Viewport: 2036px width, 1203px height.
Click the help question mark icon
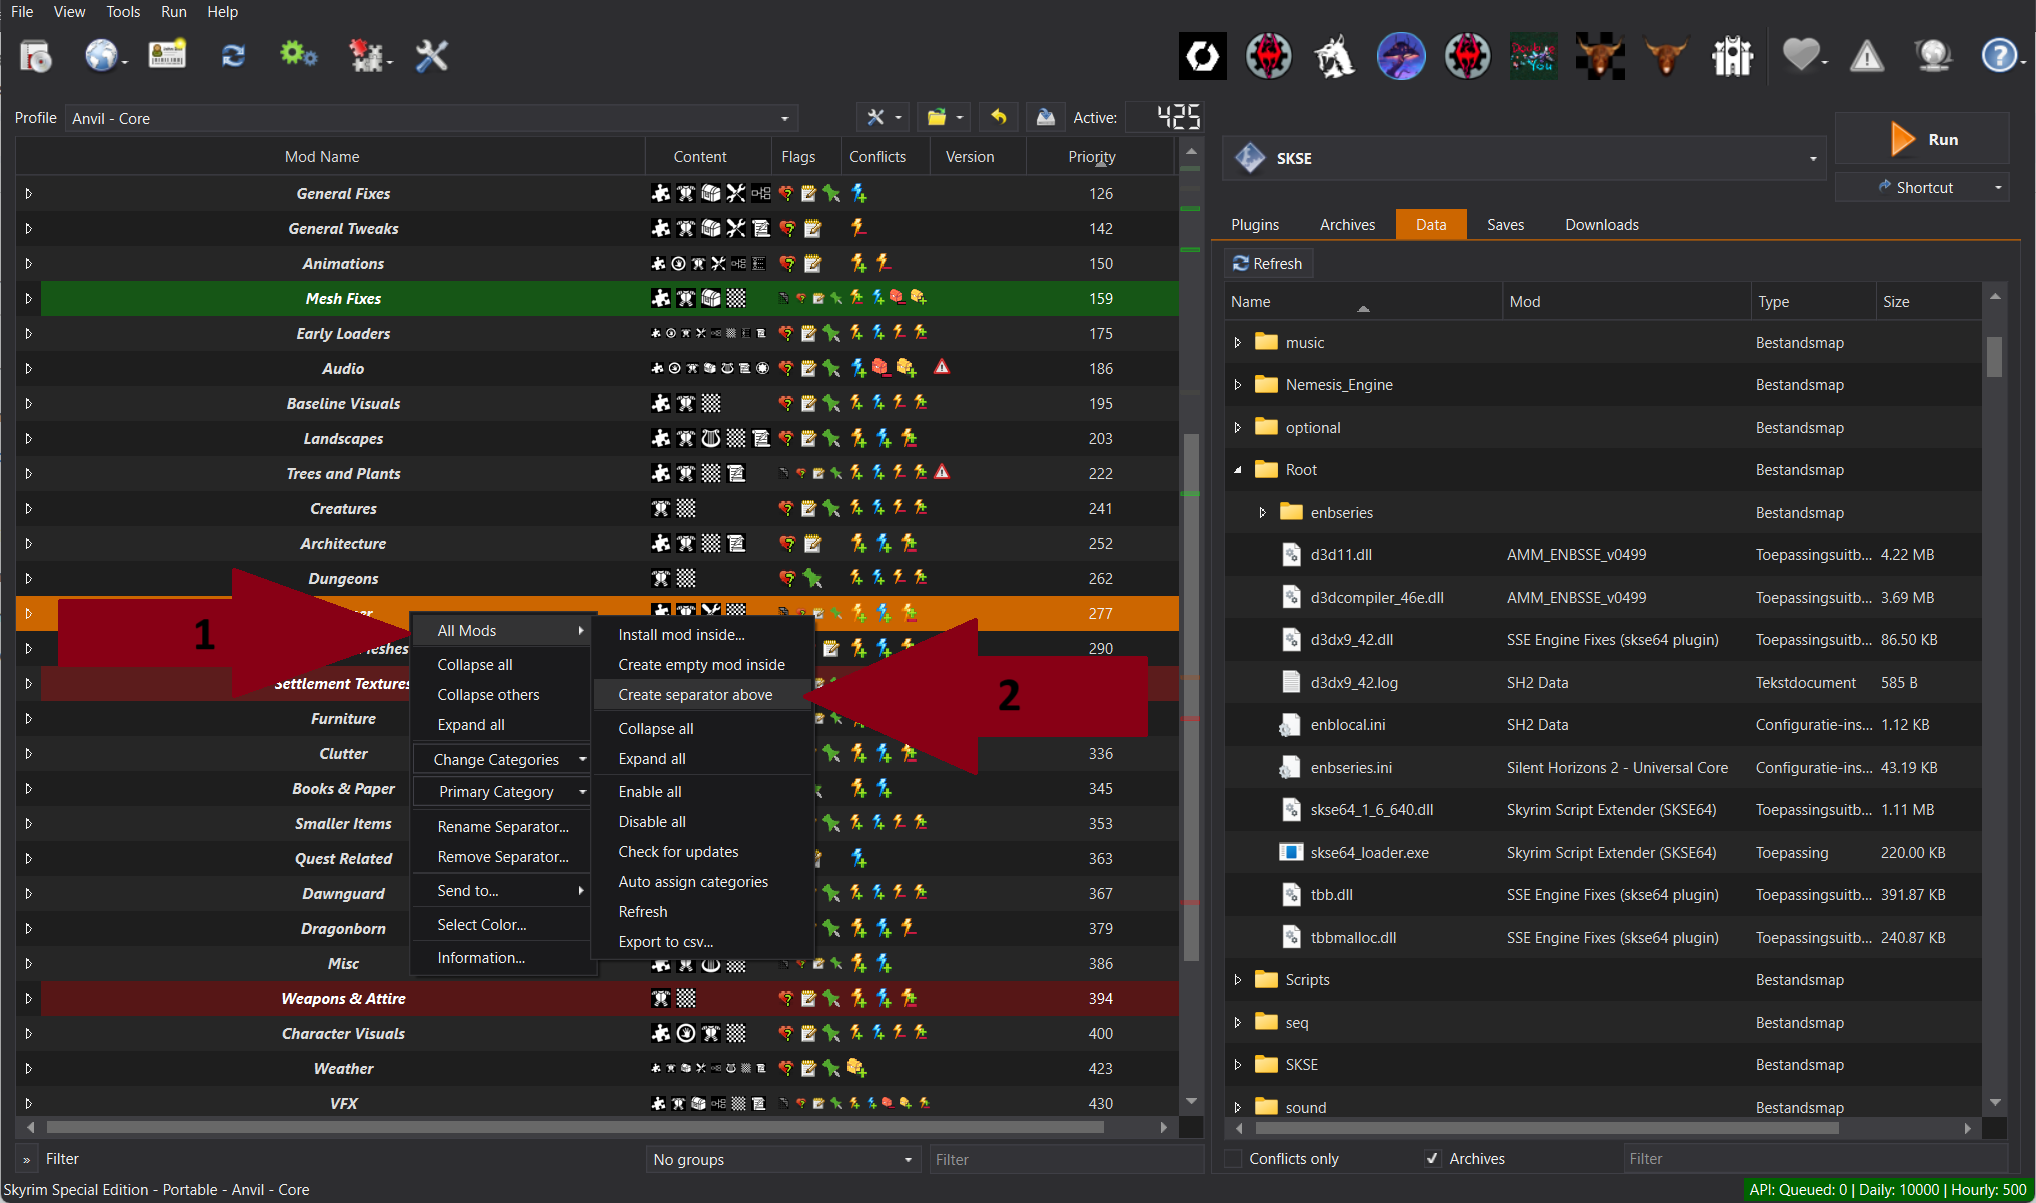(1998, 56)
